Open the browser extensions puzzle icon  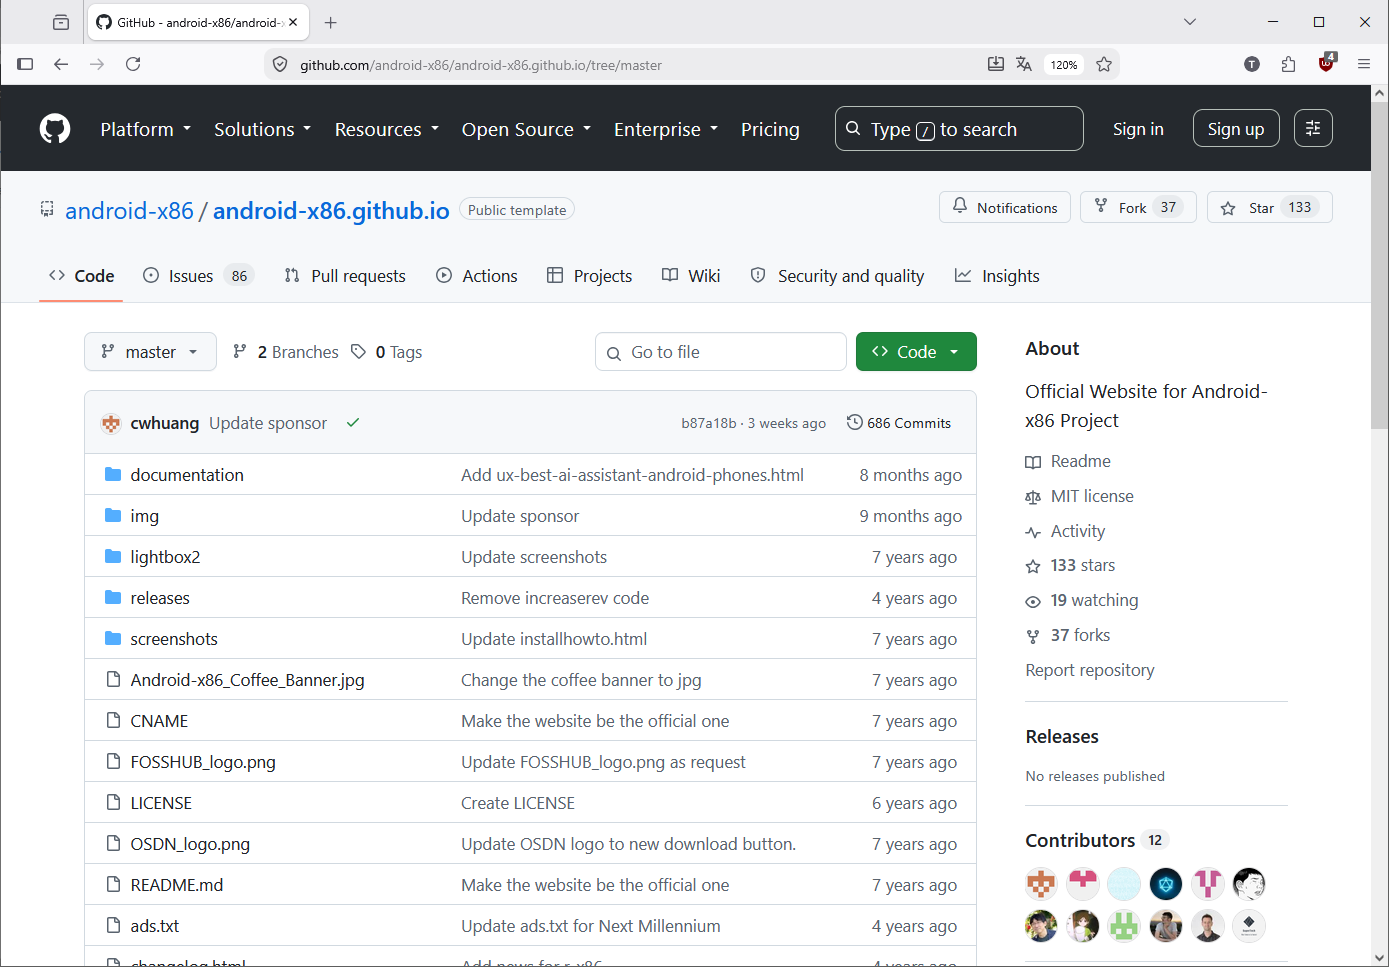1288,64
